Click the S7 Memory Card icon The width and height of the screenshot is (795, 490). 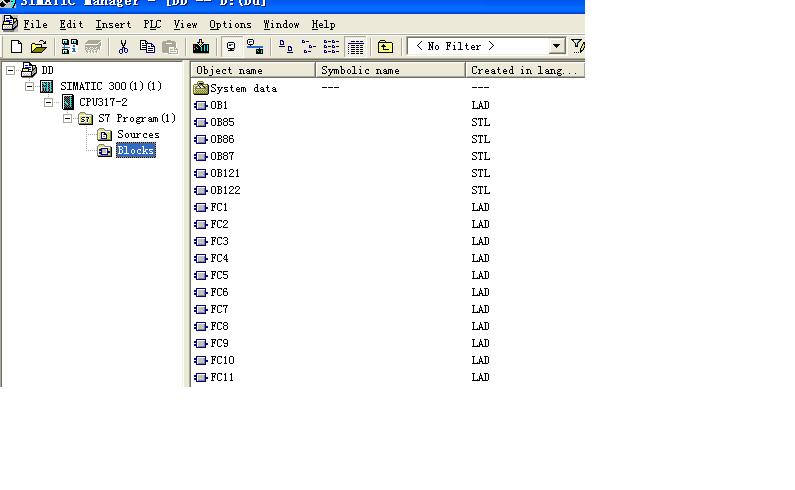93,47
